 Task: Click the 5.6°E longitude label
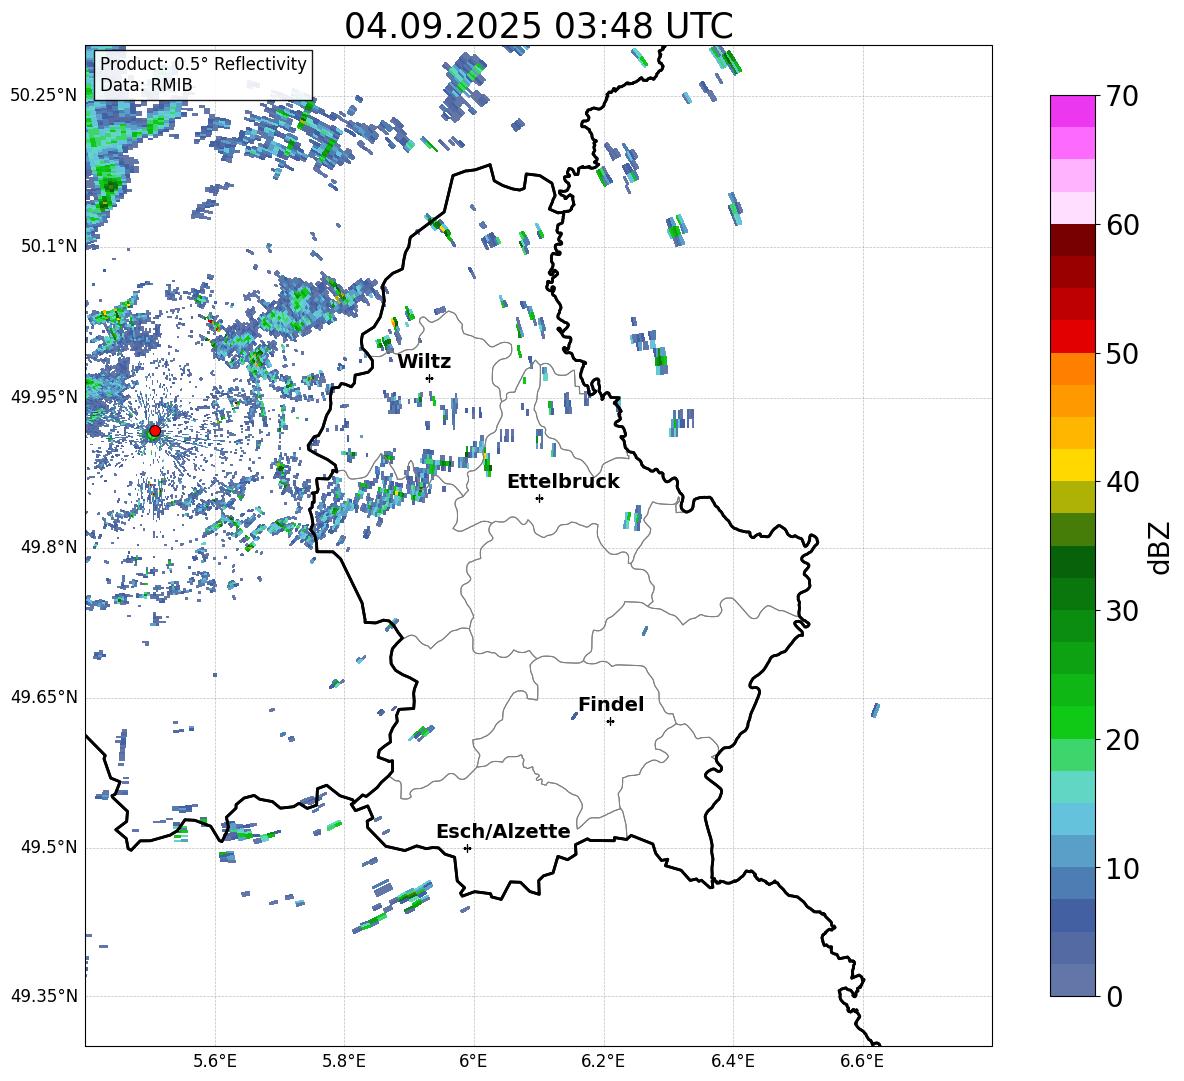[215, 1061]
